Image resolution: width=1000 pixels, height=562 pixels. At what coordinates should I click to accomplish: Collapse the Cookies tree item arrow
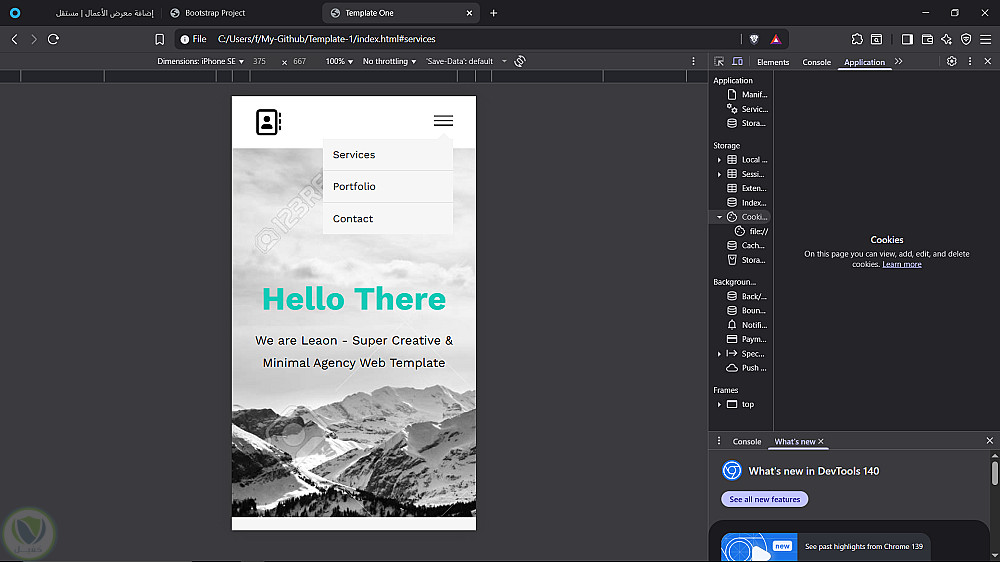[x=719, y=217]
